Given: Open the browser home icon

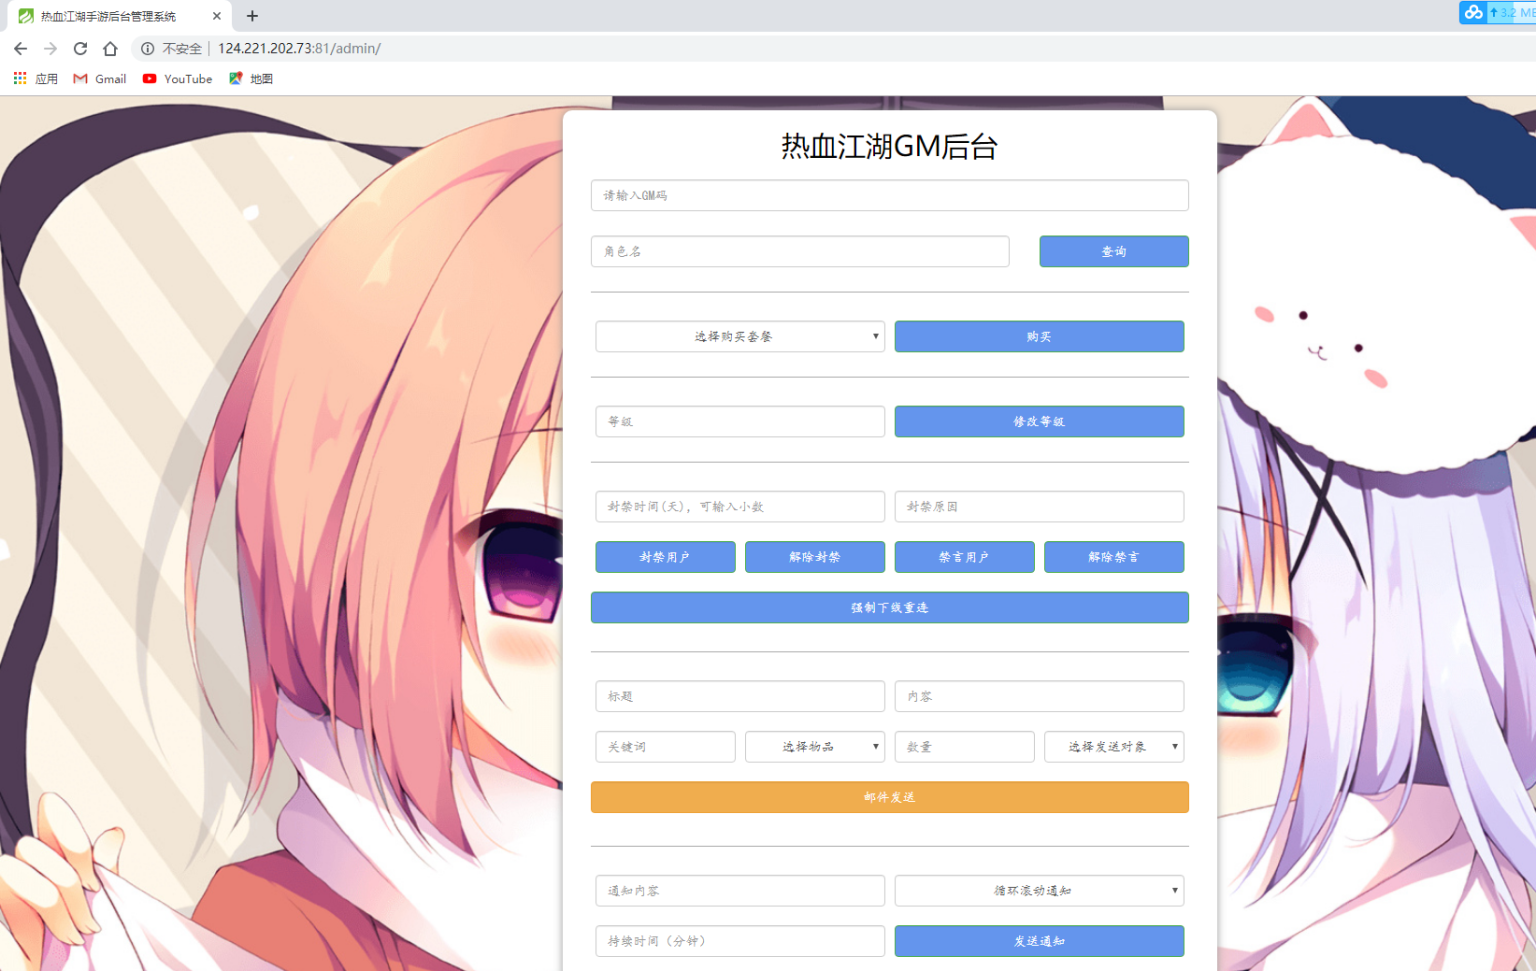Looking at the screenshot, I should pyautogui.click(x=110, y=48).
